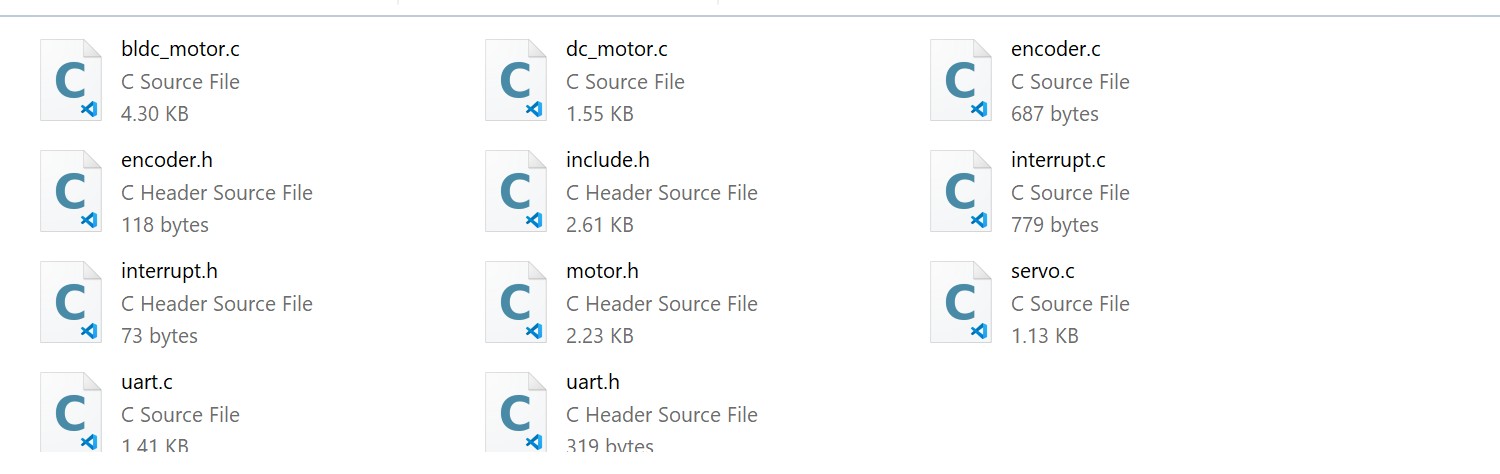
Task: Click the interrupt.h filename label
Action: [169, 271]
